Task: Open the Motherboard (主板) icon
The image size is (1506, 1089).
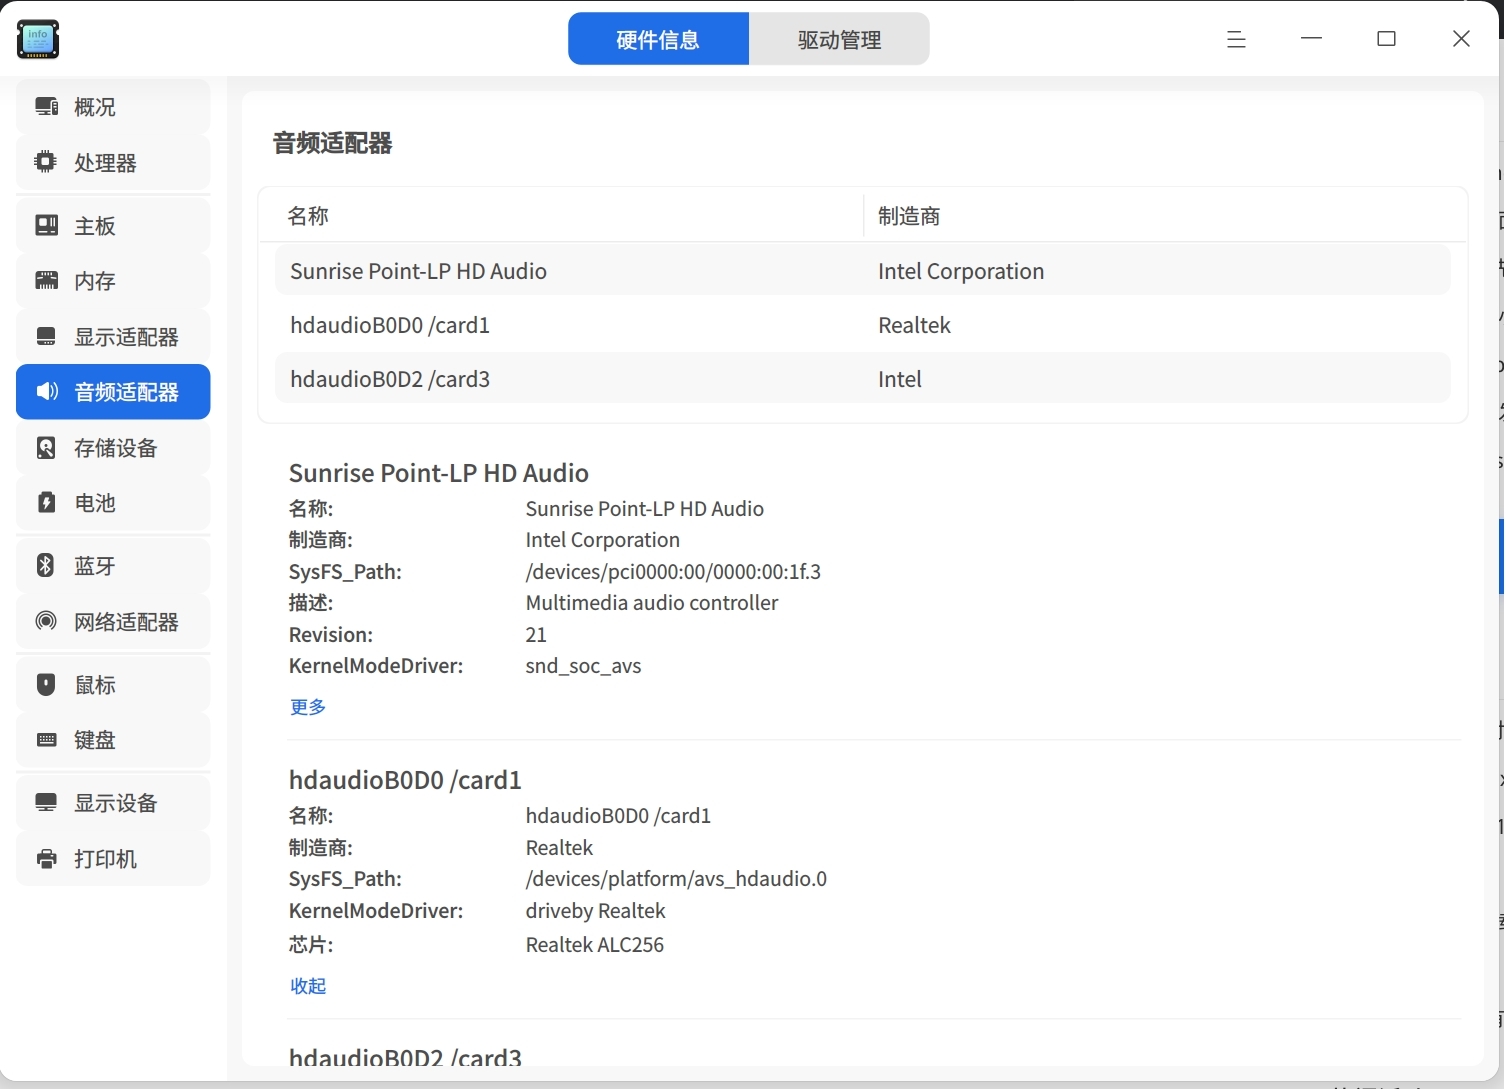Action: (46, 225)
